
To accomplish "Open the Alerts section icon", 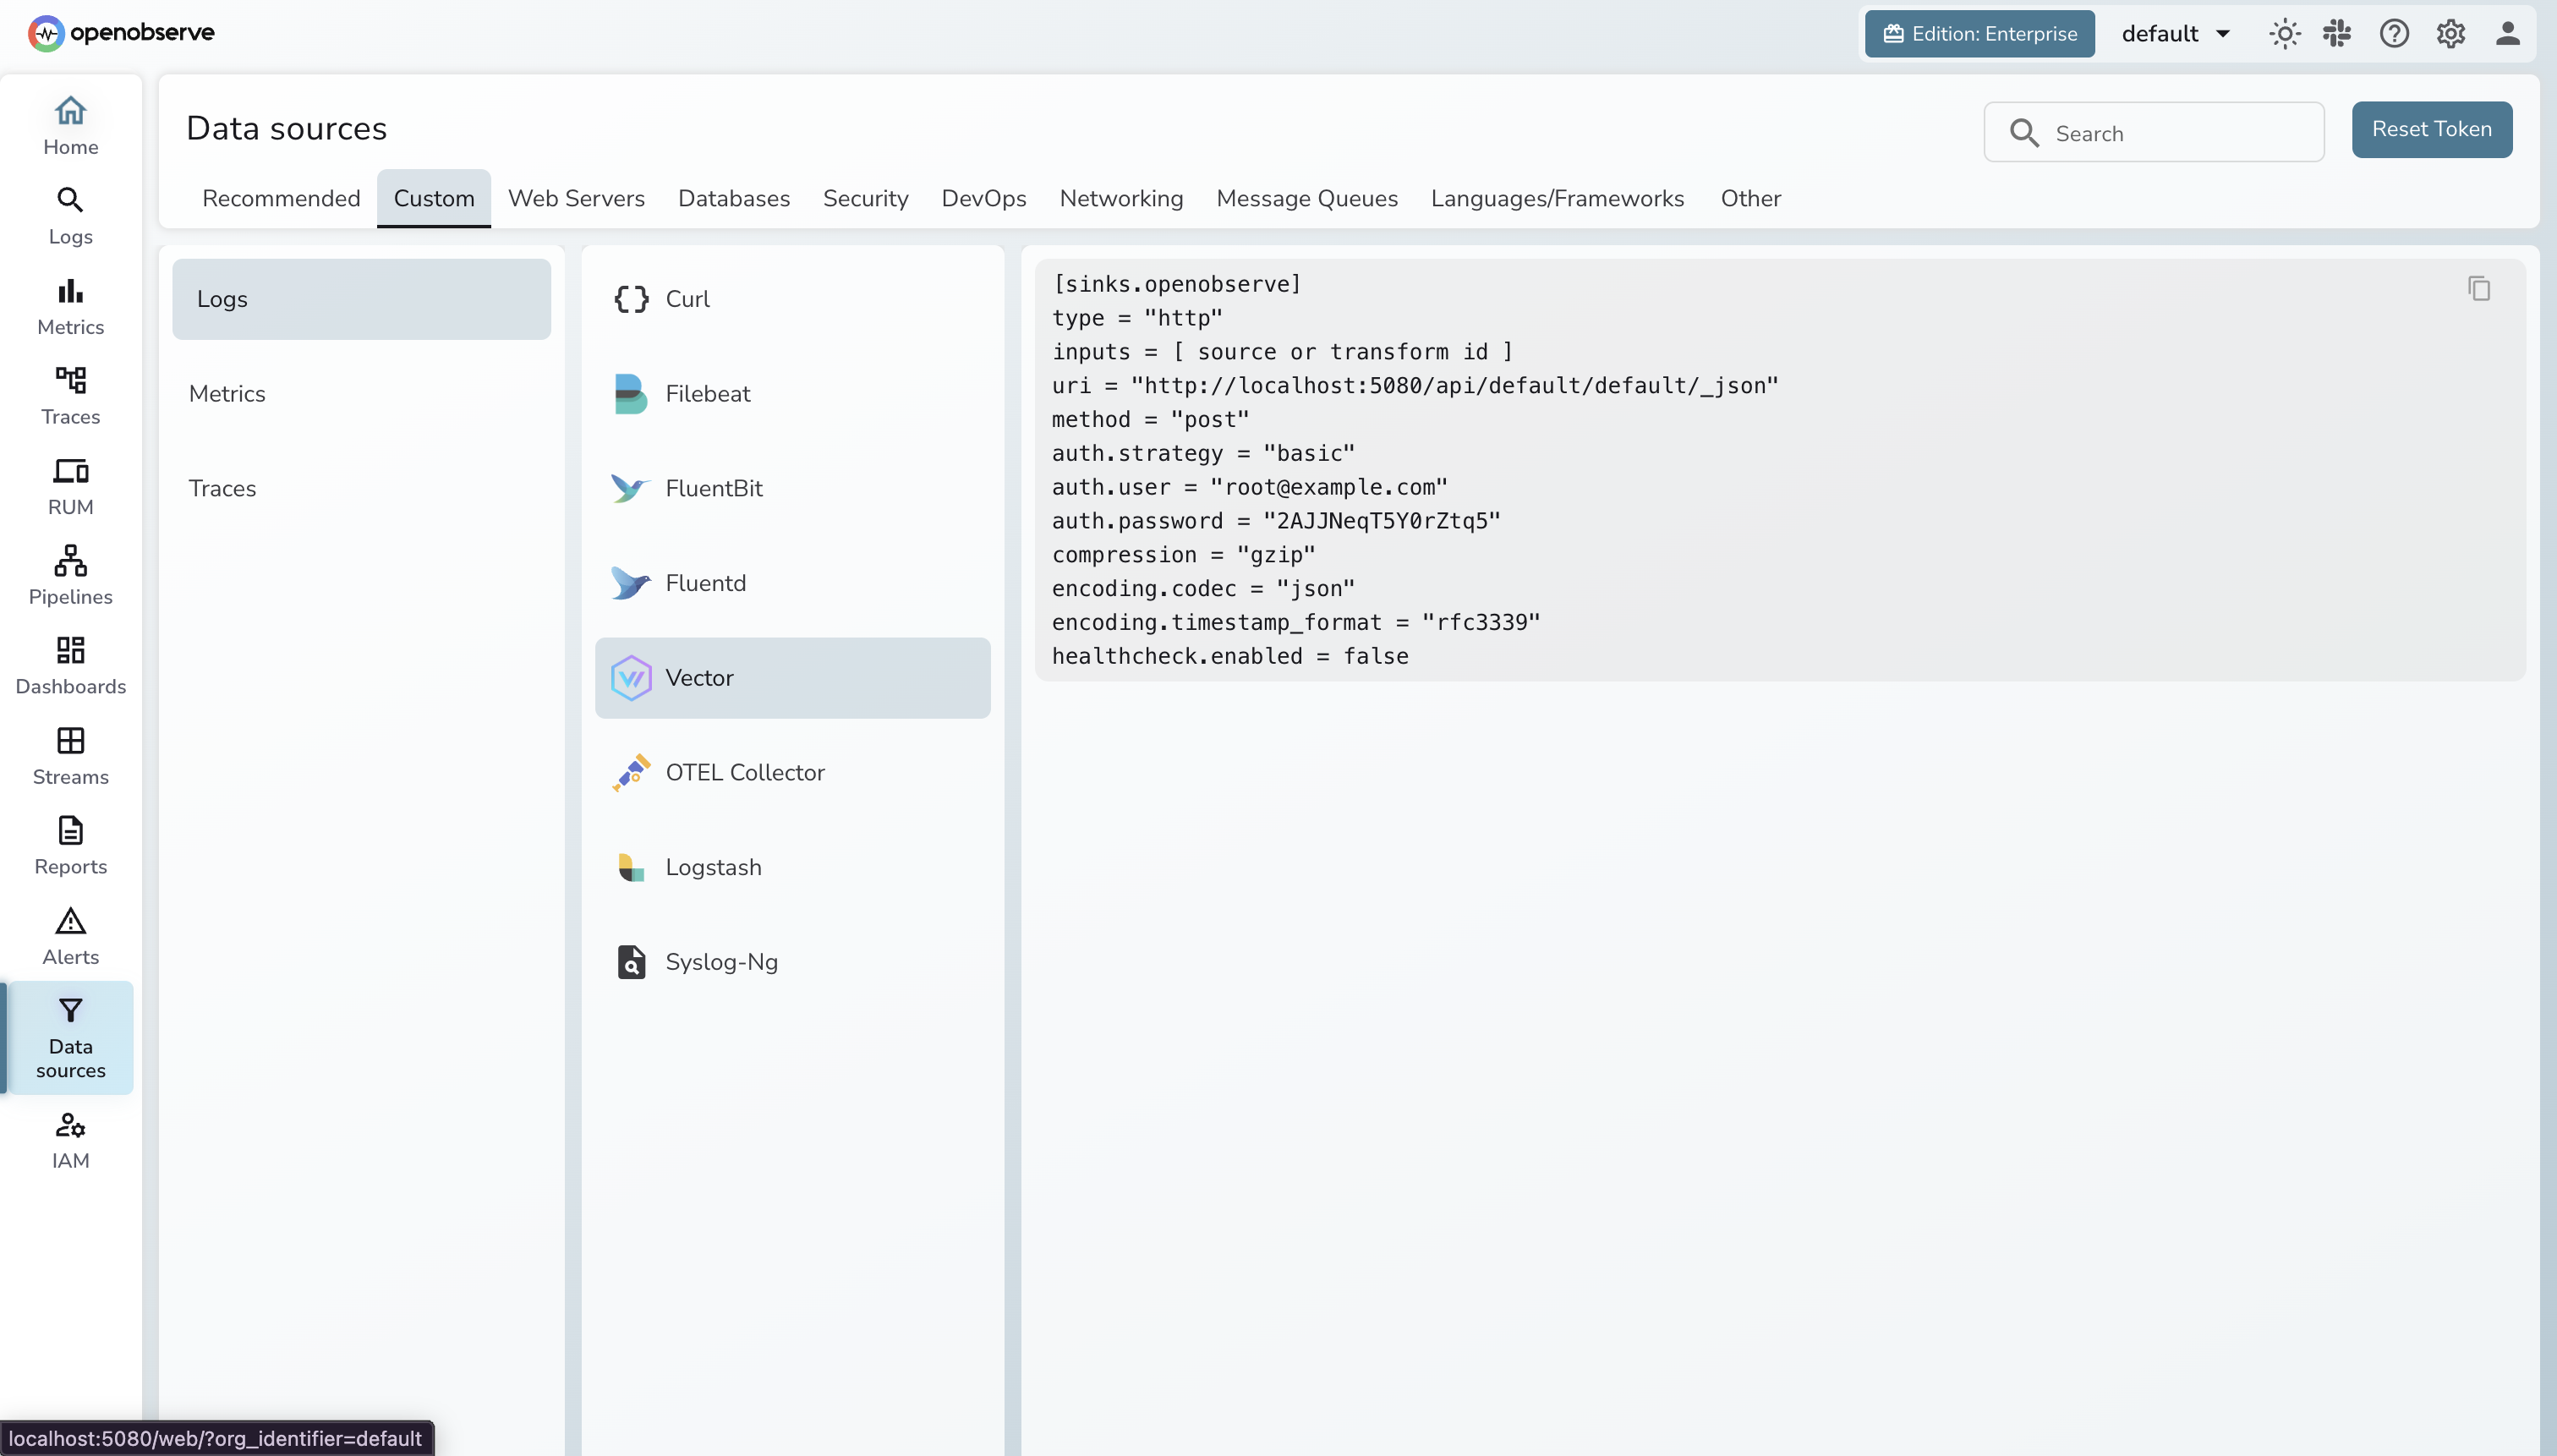I will pos(69,934).
